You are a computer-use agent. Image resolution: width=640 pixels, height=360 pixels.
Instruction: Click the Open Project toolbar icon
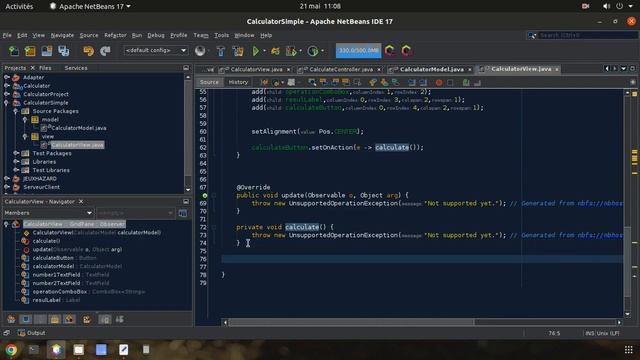coord(47,51)
